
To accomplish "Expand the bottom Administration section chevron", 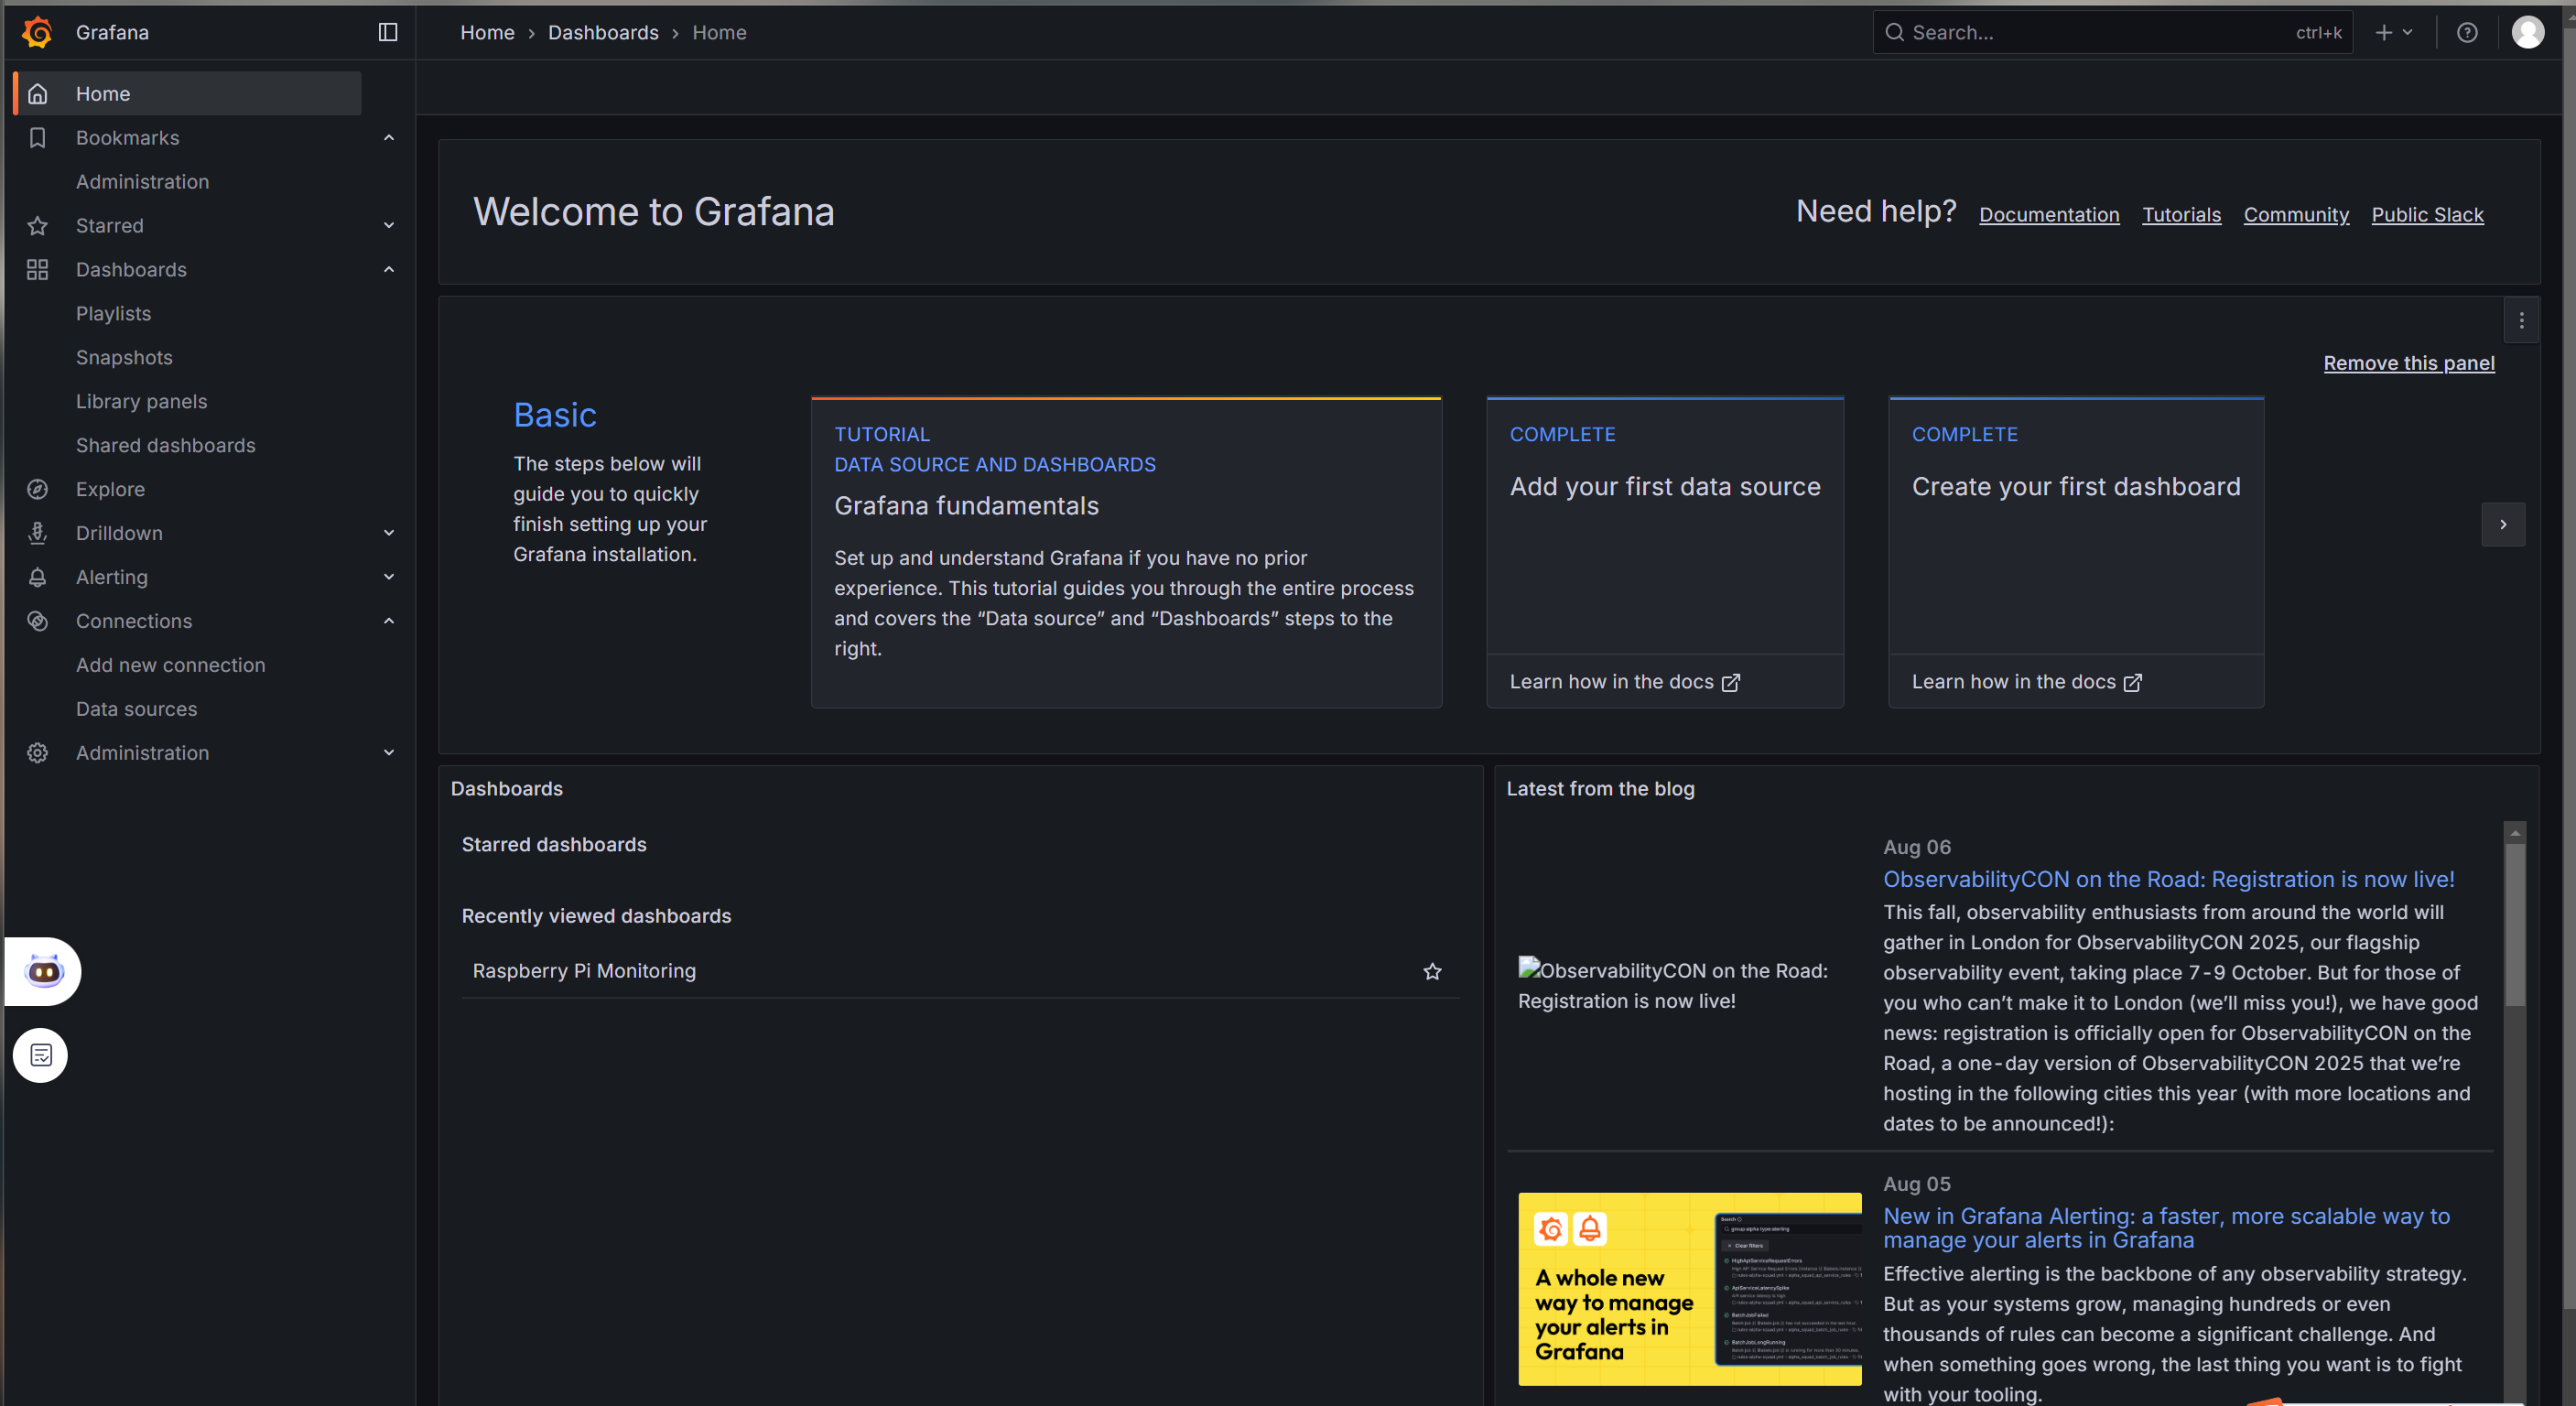I will pyautogui.click(x=389, y=753).
